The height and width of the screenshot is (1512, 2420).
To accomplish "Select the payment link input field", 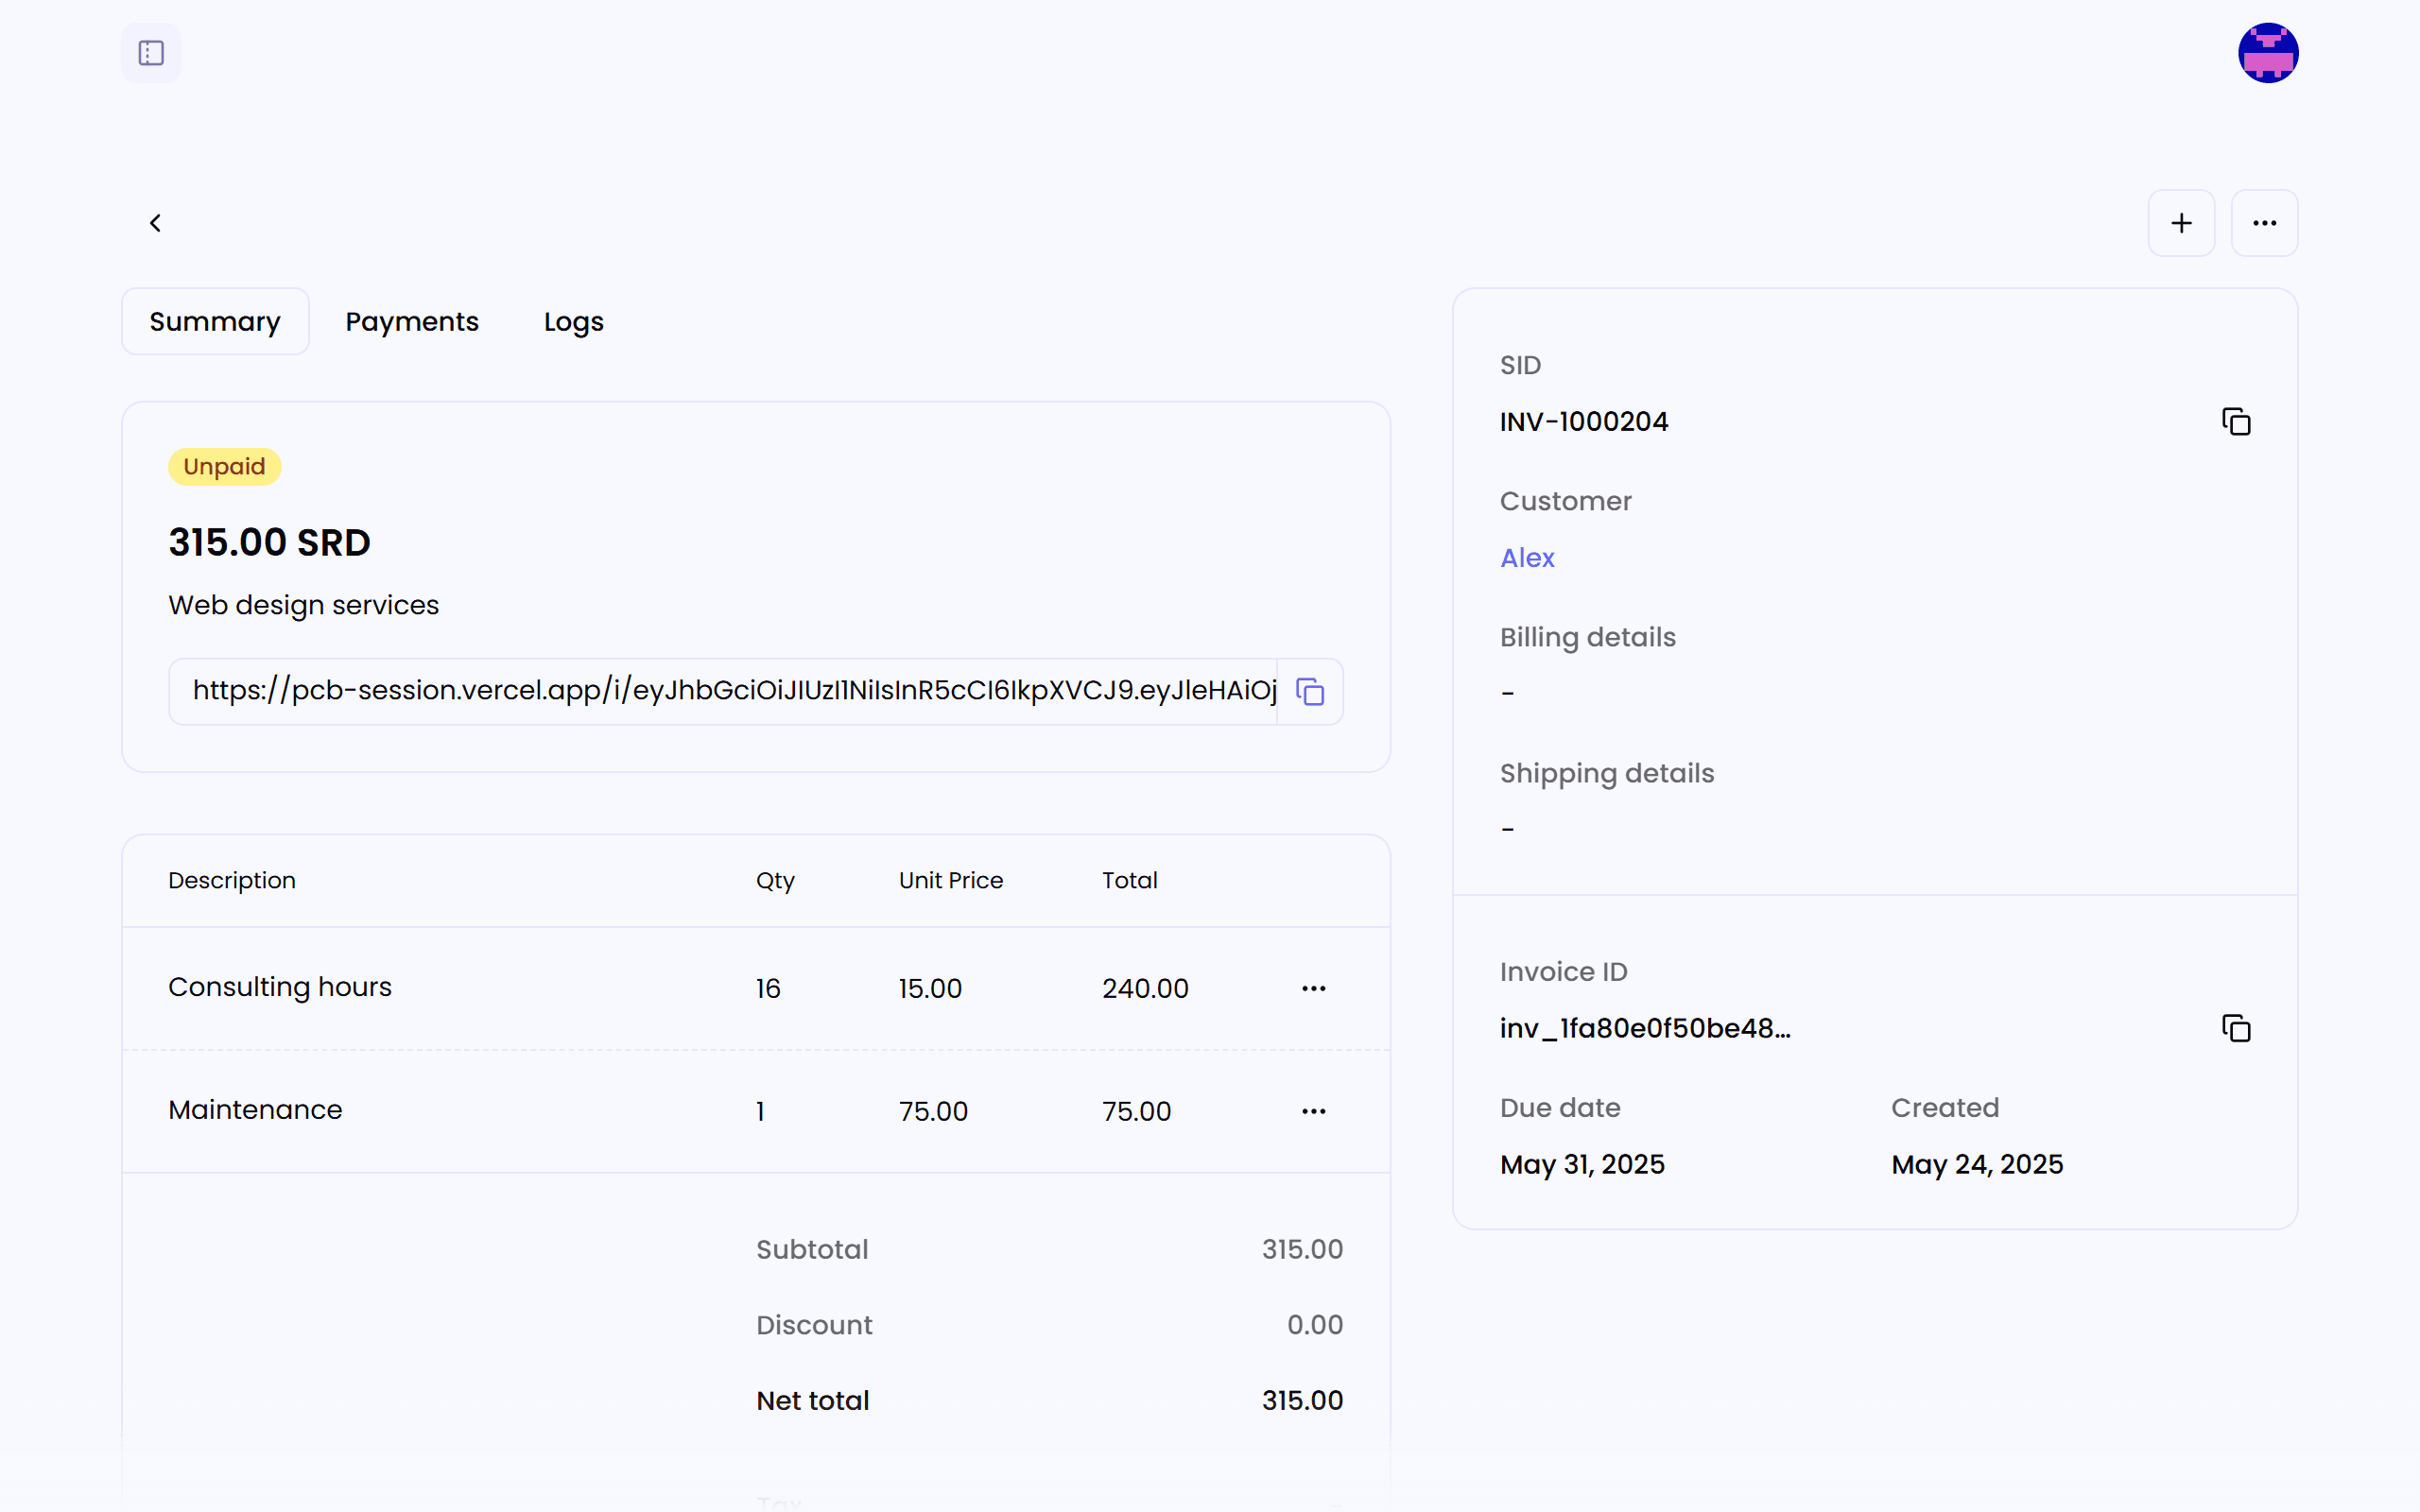I will tap(720, 691).
